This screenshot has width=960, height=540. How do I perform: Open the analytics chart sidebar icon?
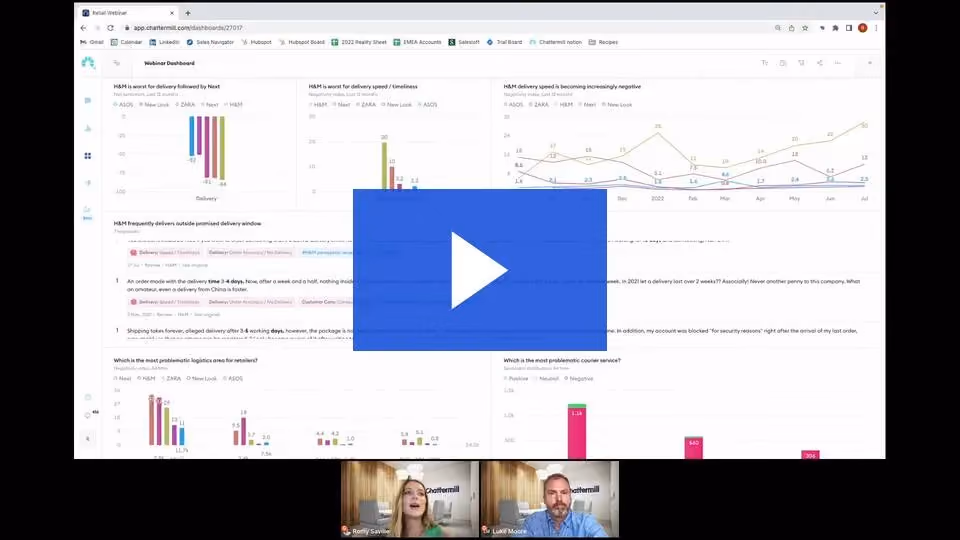tap(88, 128)
